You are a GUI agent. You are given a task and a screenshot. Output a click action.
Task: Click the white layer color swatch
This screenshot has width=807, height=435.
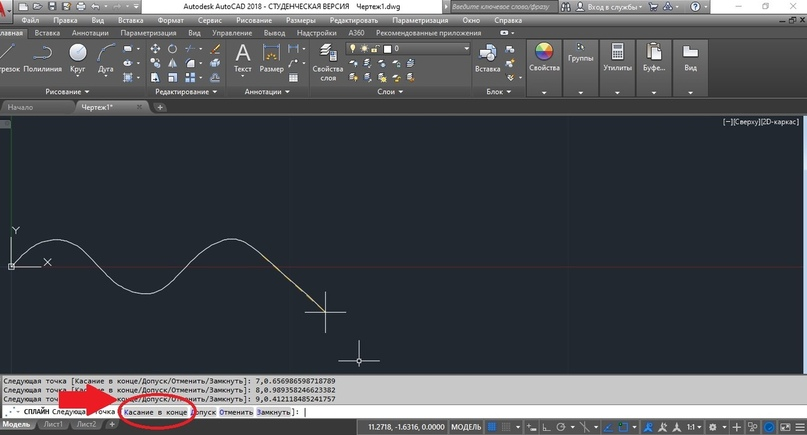[387, 49]
